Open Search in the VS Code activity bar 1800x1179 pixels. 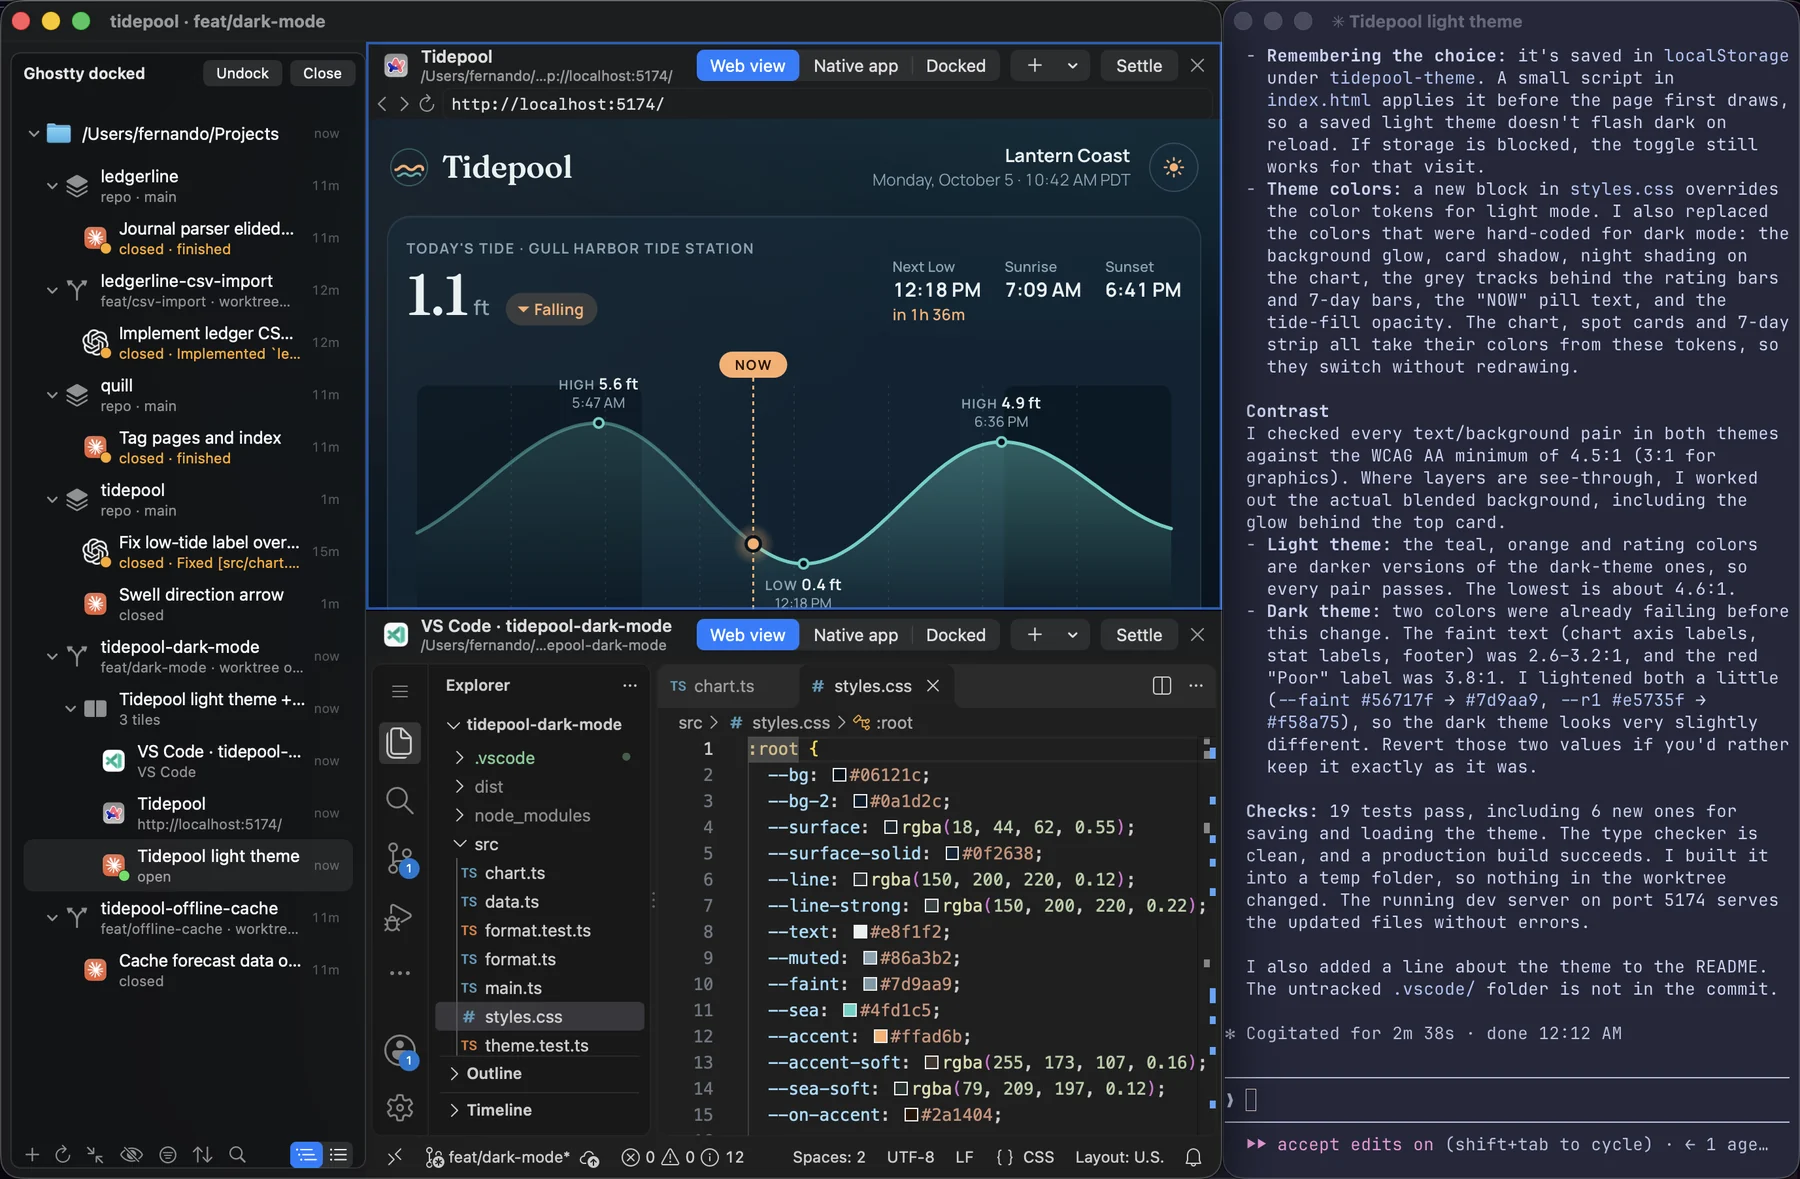[399, 800]
